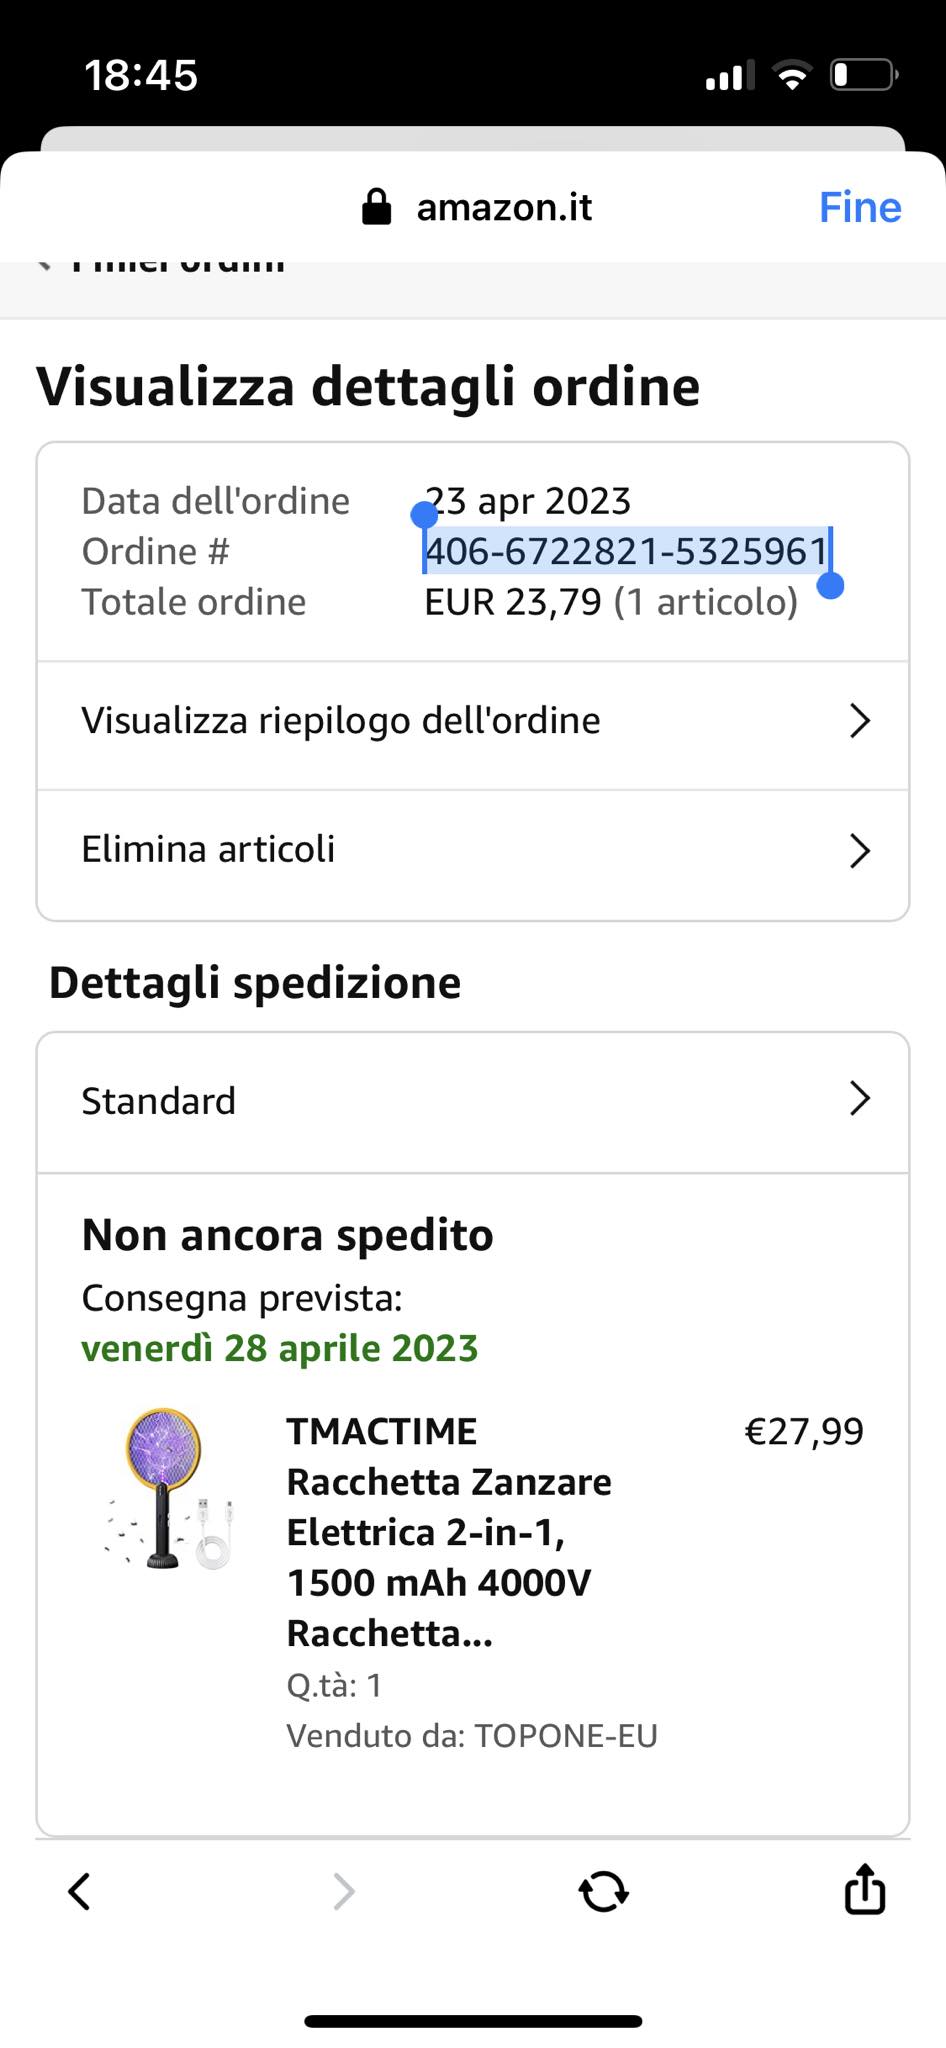Tap the browser forward arrow

(343, 1891)
